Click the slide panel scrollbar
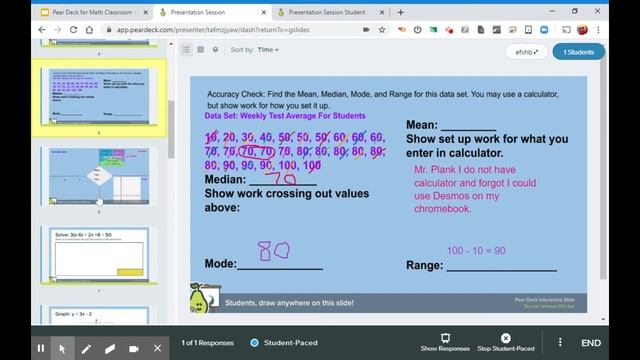 point(171,129)
